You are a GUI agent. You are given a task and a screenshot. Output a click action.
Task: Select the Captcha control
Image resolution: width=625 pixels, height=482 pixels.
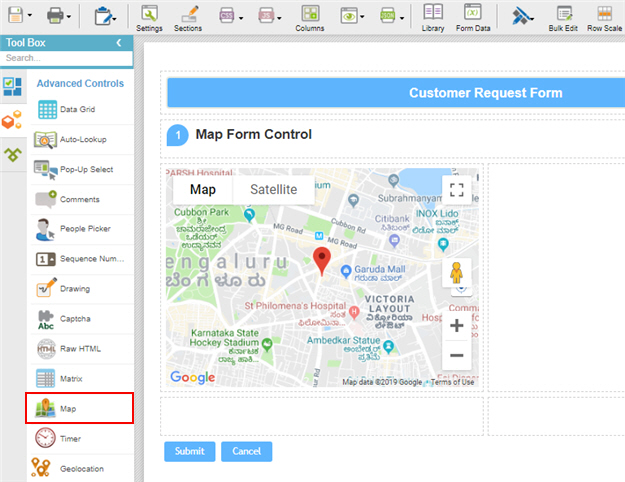point(82,319)
